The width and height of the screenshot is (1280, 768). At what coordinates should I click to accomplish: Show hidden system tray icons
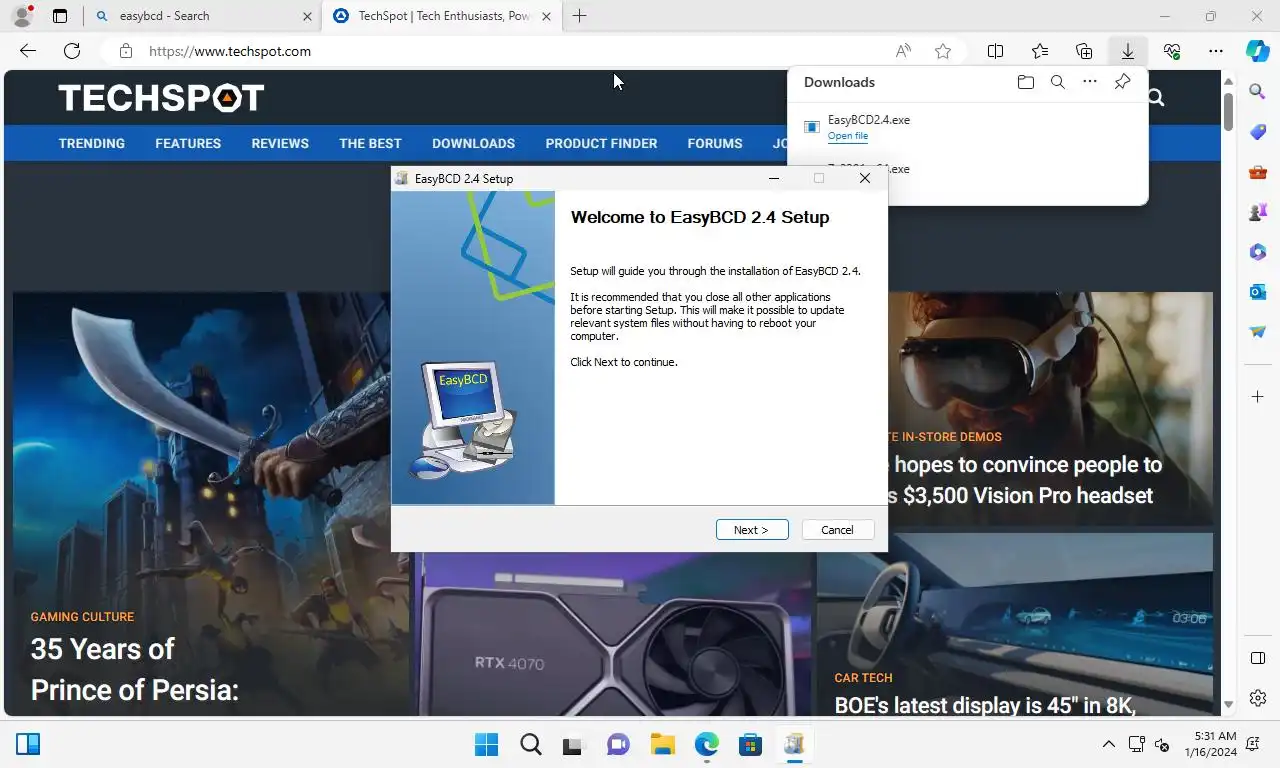1108,744
